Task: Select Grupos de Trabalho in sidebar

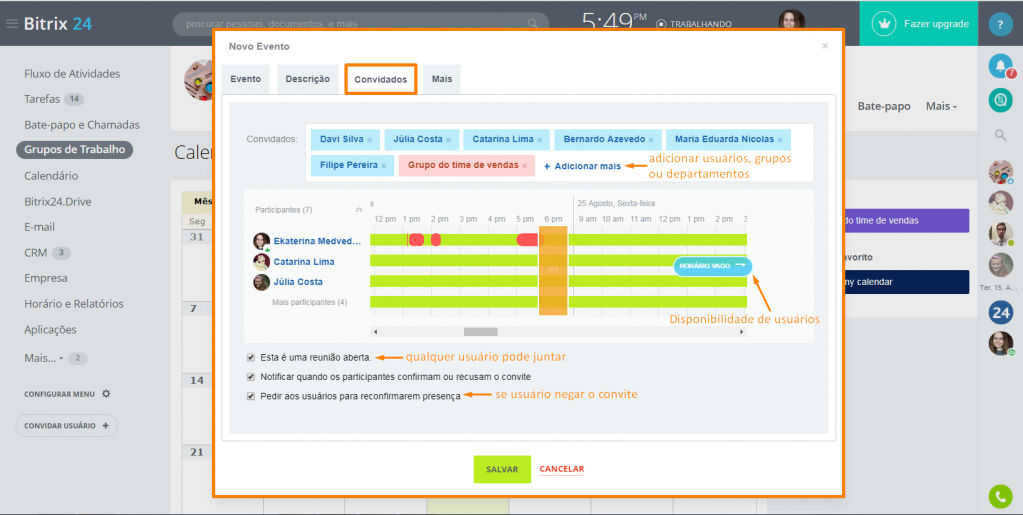Action: 74,149
